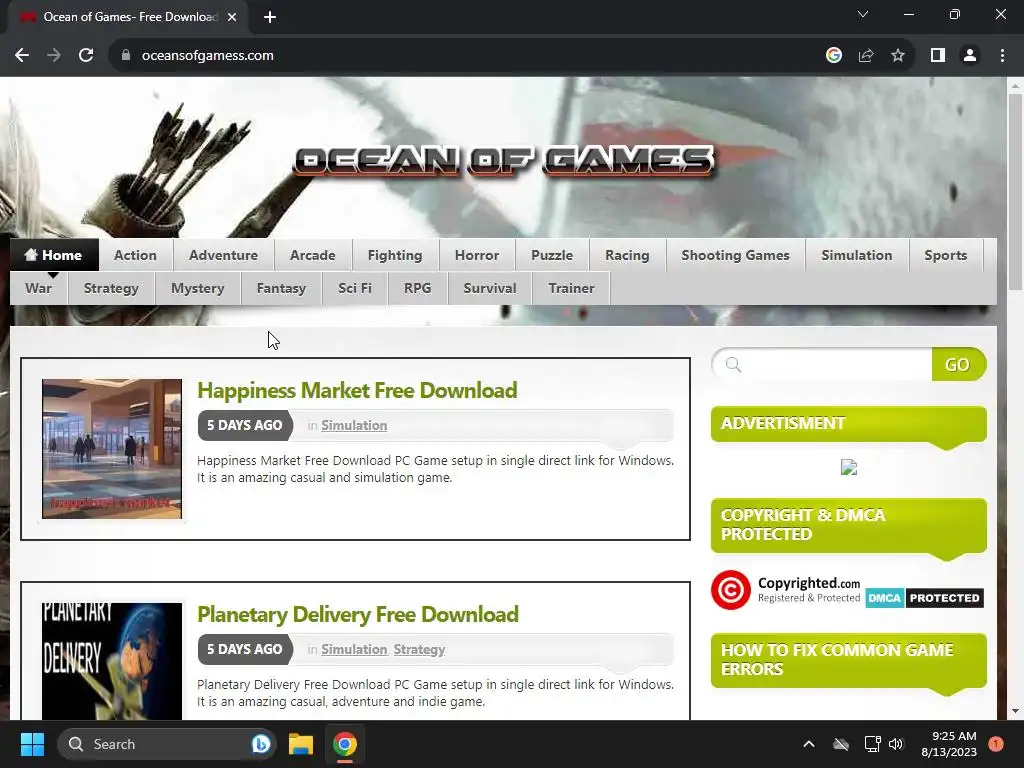Click the DMCA Protected badge
This screenshot has width=1024, height=768.
tap(925, 598)
